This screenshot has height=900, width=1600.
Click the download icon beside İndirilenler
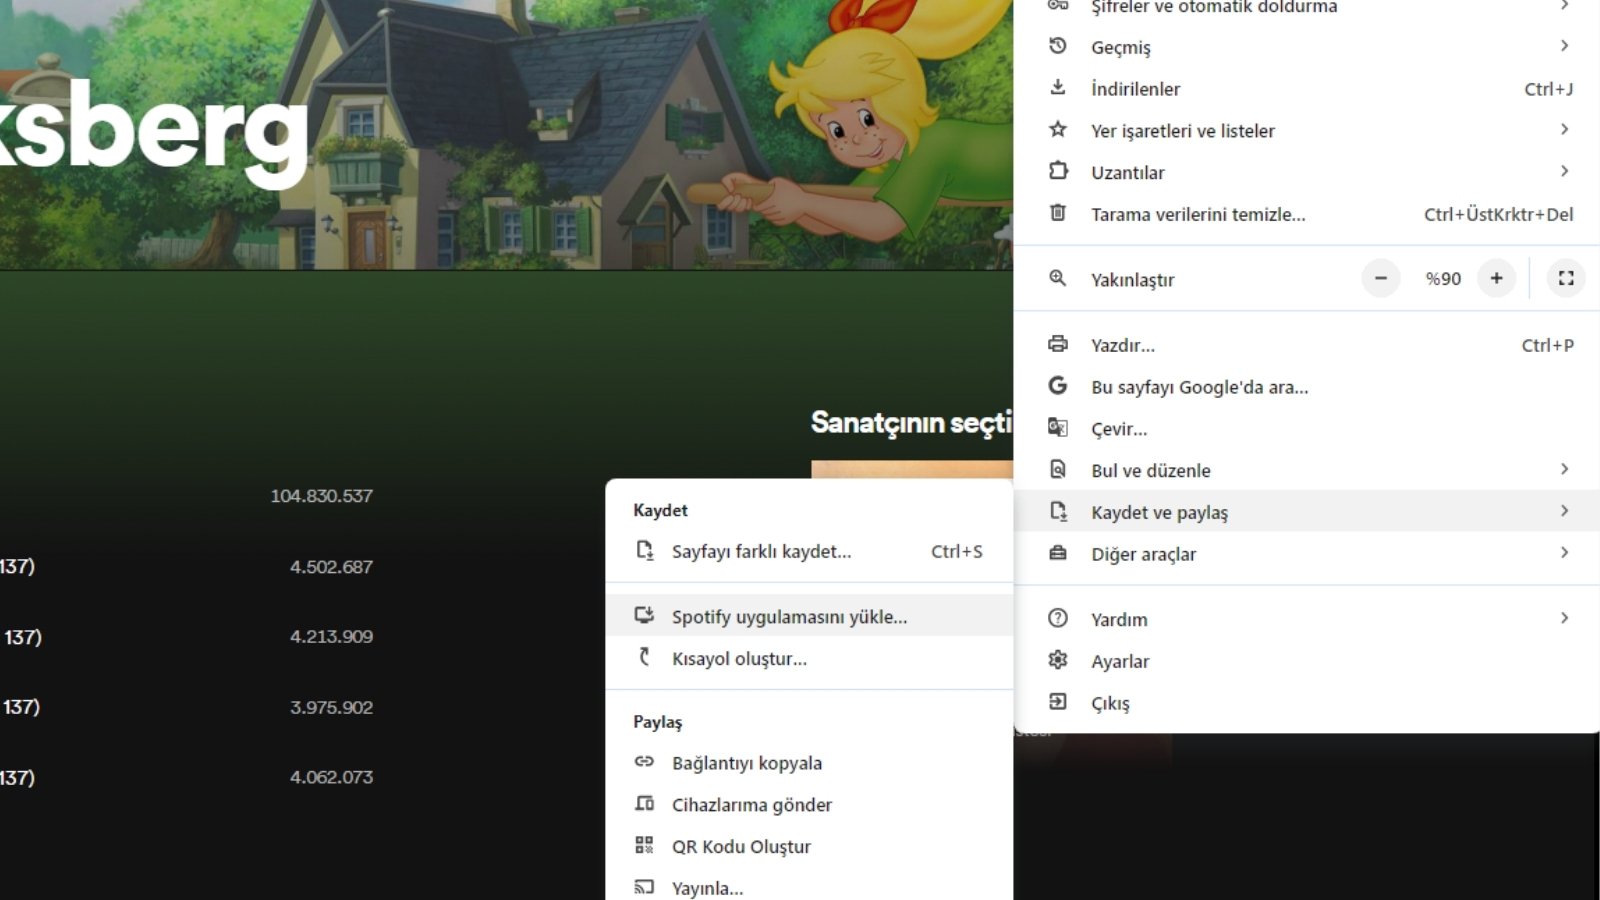coord(1057,88)
